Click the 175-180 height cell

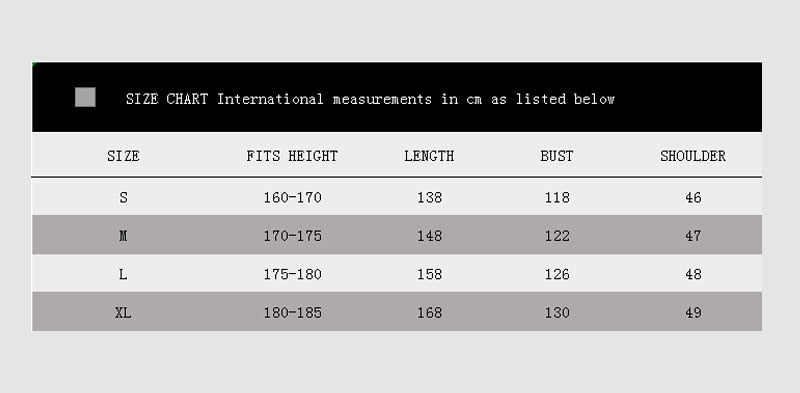[x=292, y=274]
